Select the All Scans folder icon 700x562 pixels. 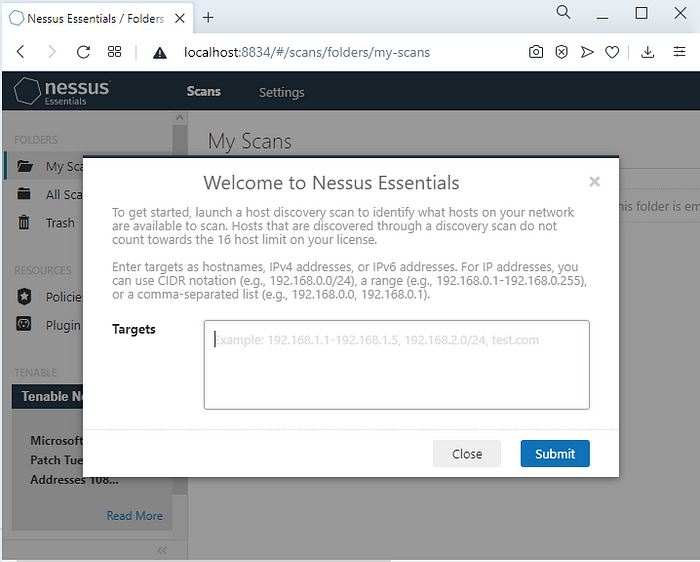click(x=24, y=194)
